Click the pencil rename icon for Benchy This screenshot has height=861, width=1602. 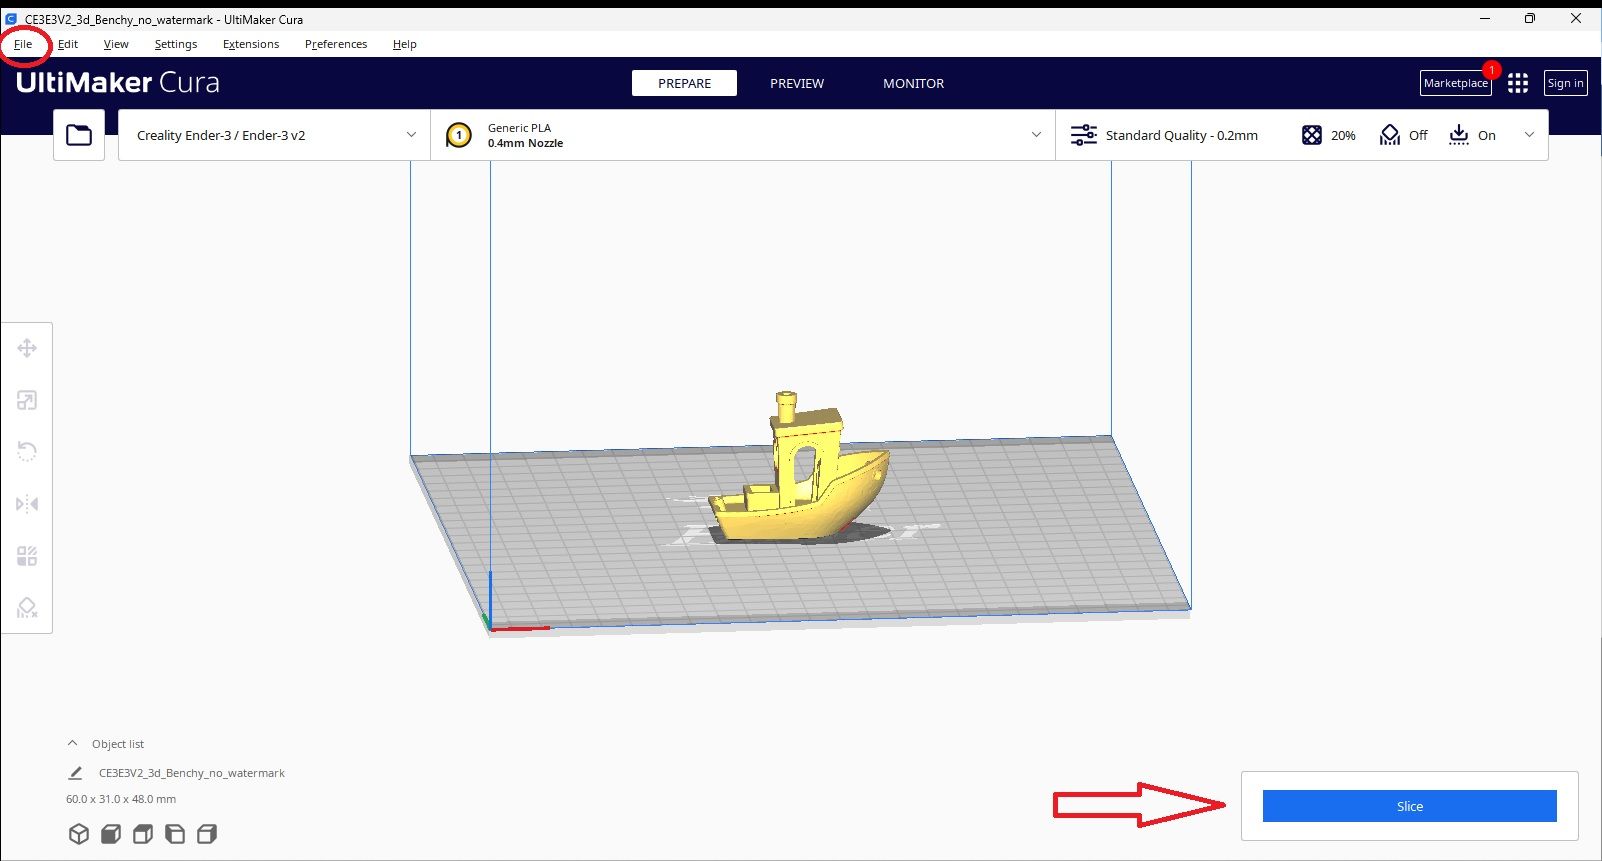pos(75,773)
